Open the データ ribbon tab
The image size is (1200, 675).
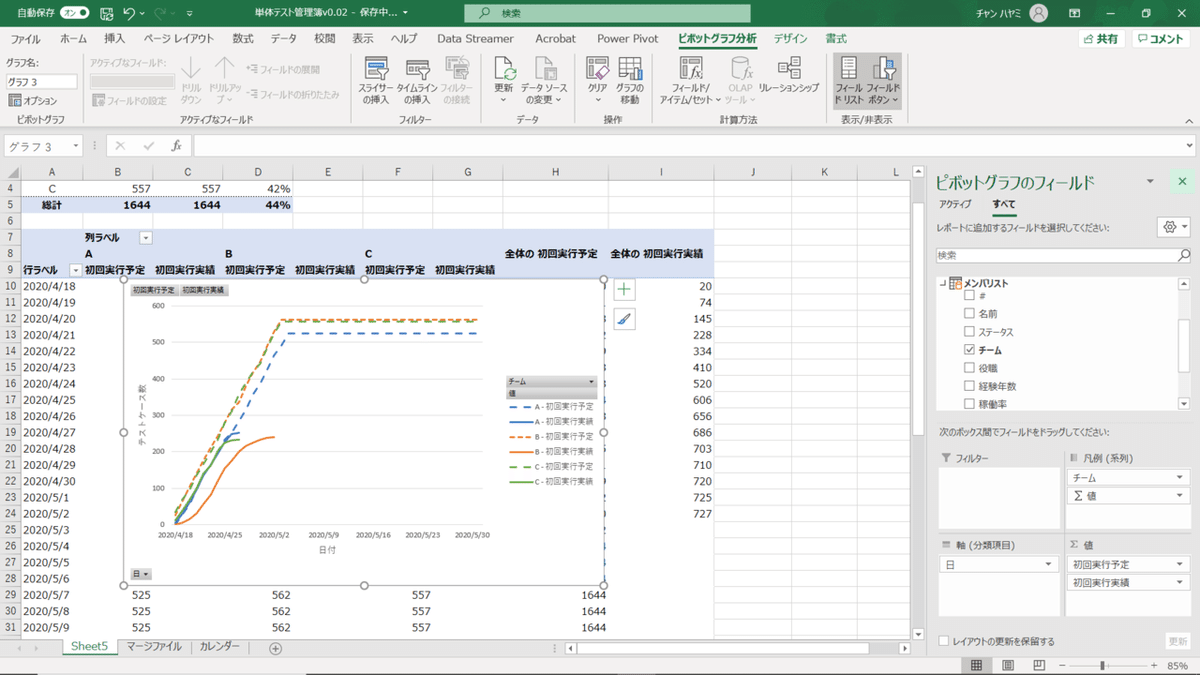(x=283, y=39)
